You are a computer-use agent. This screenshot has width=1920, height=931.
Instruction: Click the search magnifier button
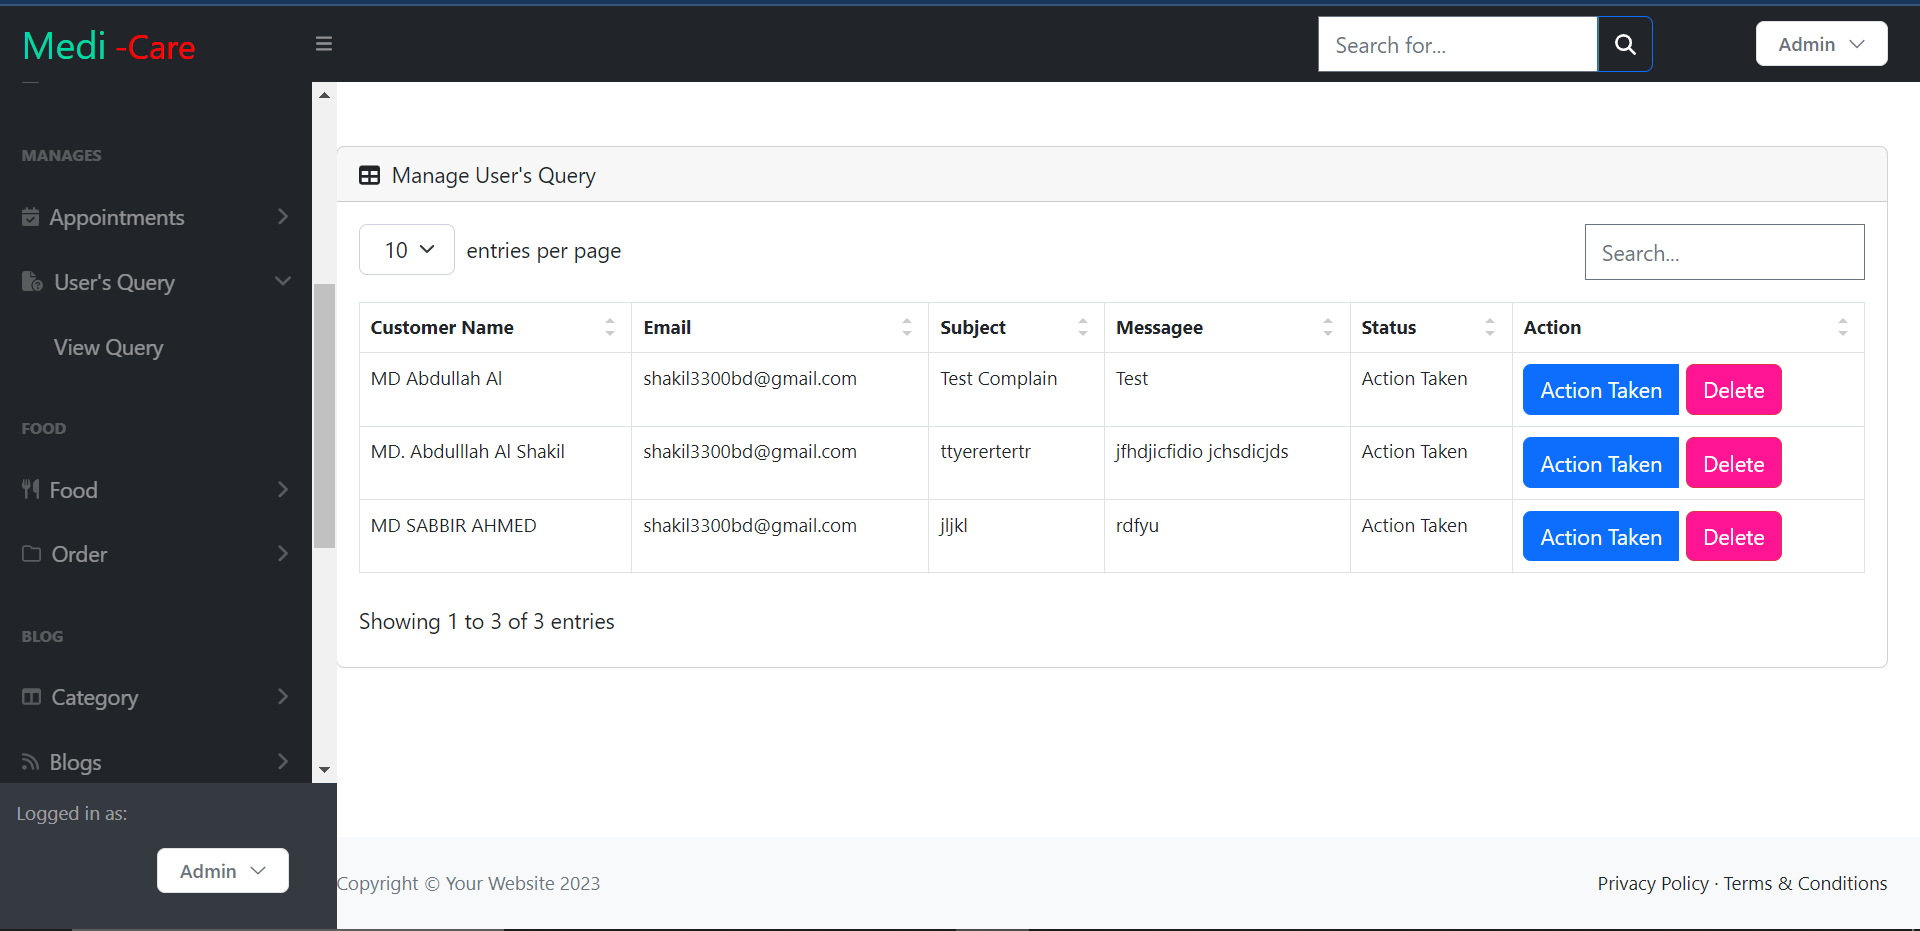(x=1625, y=44)
